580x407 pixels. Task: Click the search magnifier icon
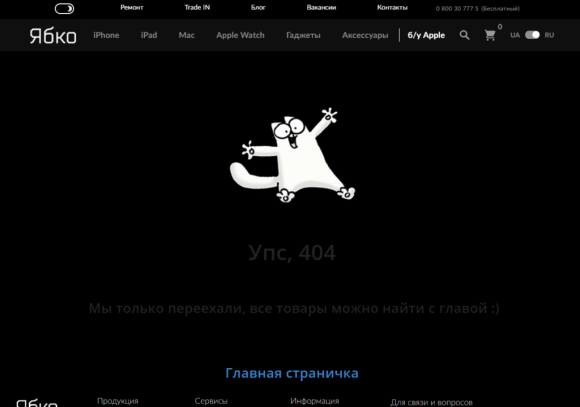[x=465, y=35]
